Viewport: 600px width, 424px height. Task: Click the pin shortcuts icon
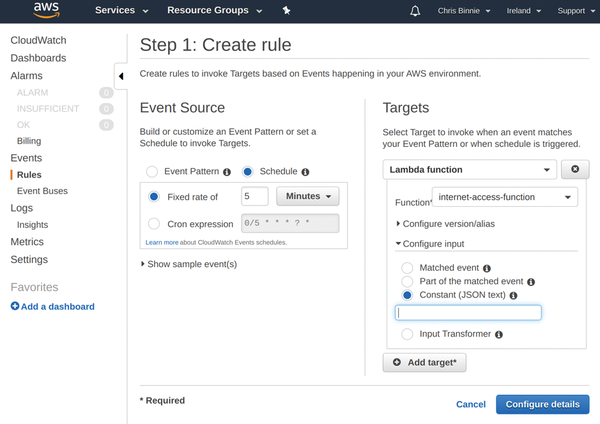[286, 10]
